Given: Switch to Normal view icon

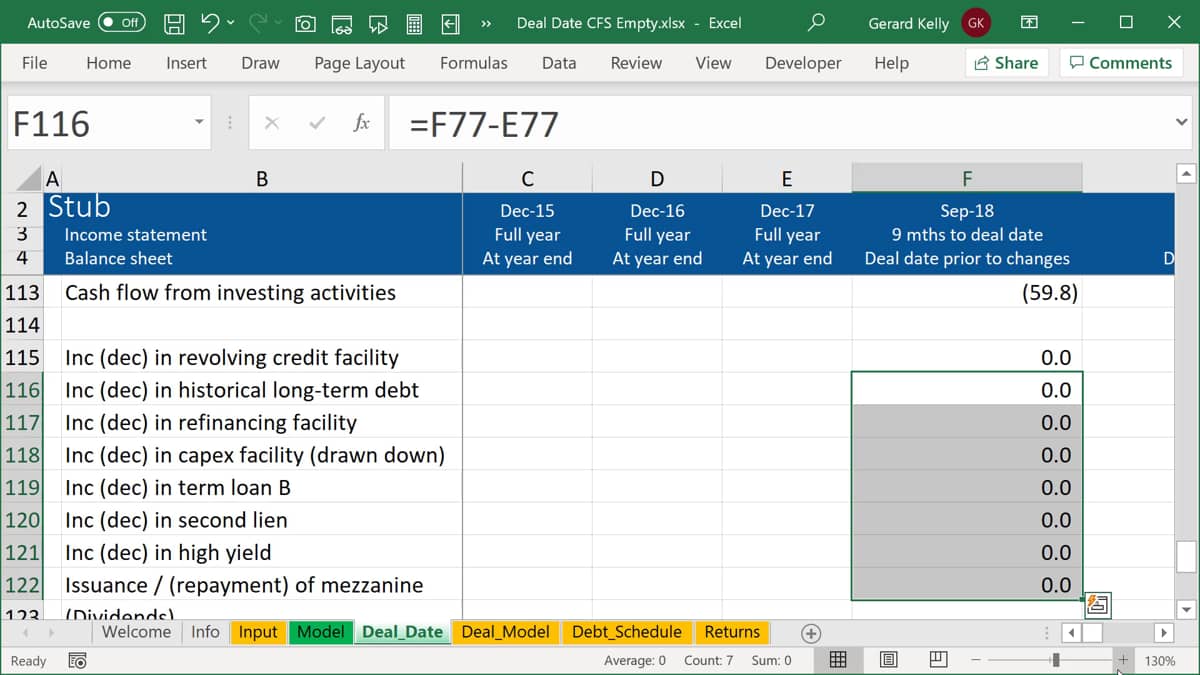Looking at the screenshot, I should tap(839, 660).
